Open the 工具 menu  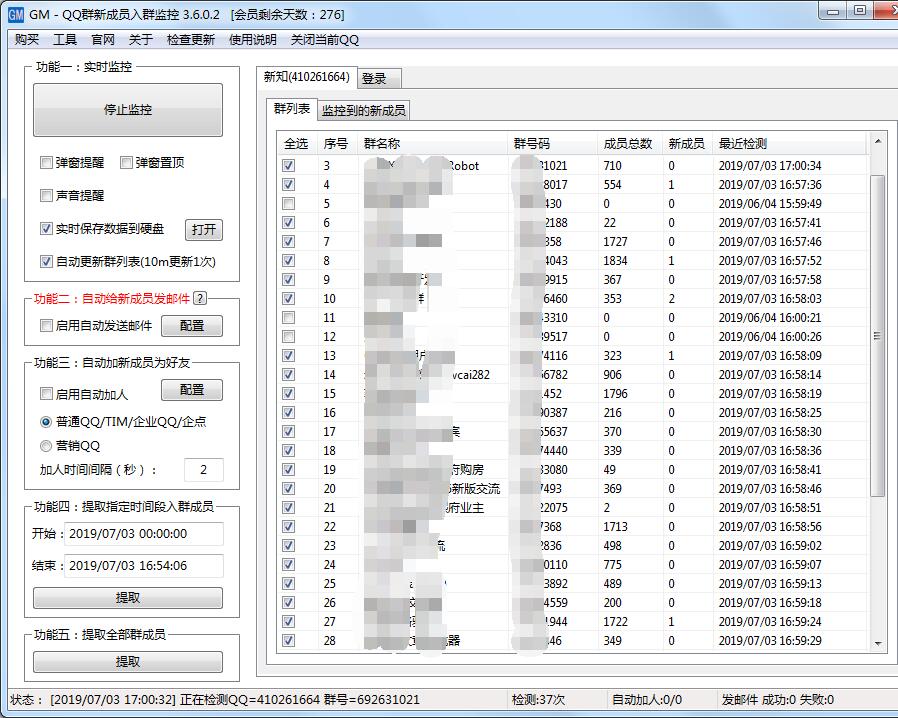tap(65, 40)
